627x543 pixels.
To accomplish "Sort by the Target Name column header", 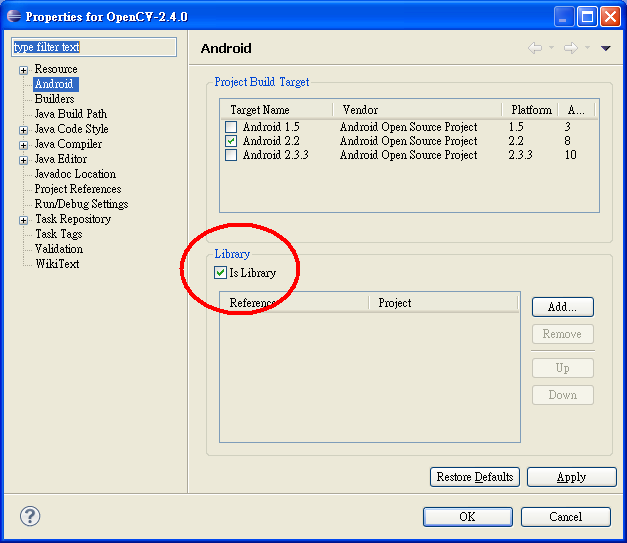I will point(277,110).
